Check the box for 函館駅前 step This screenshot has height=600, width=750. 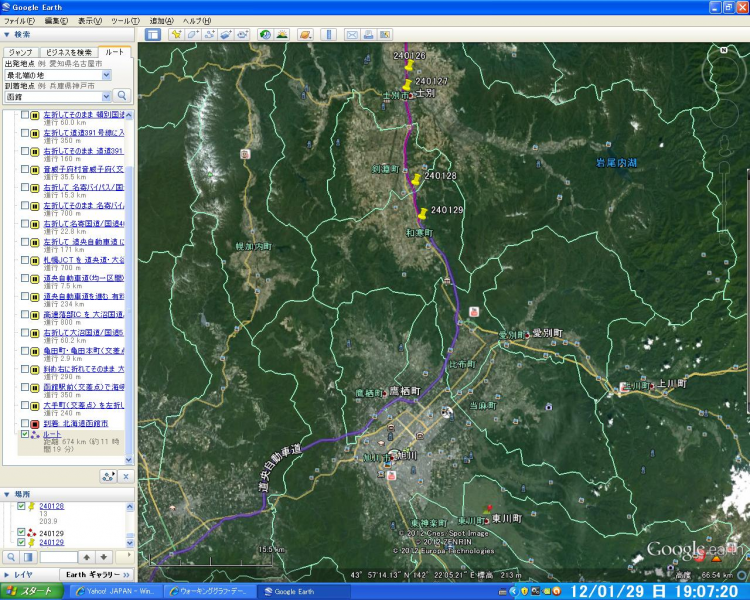coord(25,387)
